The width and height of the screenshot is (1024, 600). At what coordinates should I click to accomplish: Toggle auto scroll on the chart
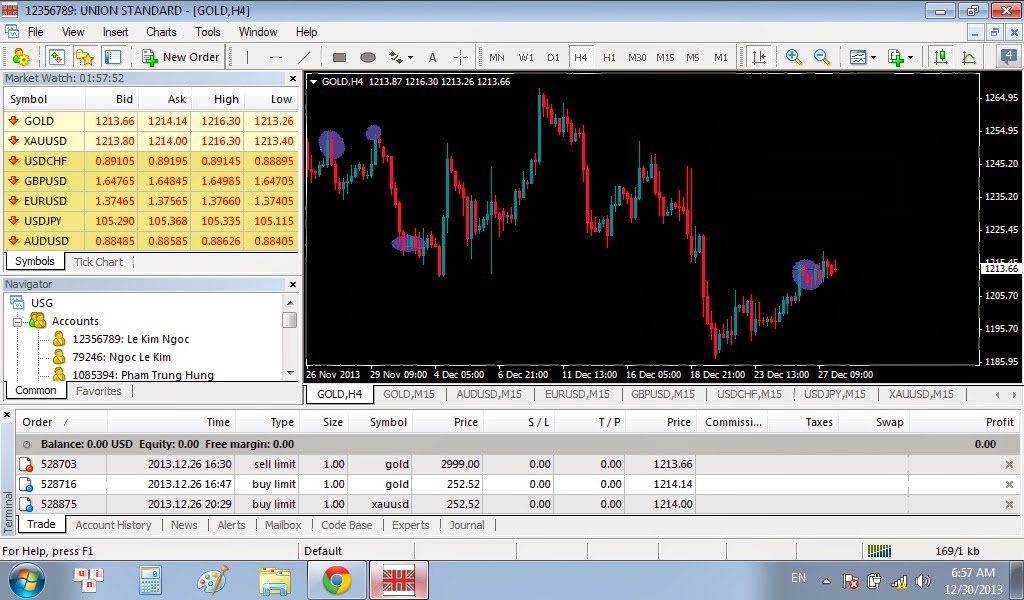(x=757, y=57)
